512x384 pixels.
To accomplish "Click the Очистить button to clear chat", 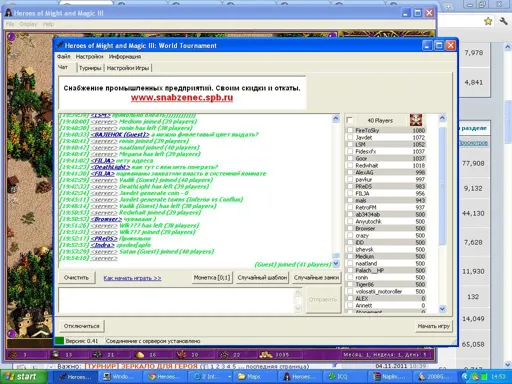I will [x=76, y=277].
